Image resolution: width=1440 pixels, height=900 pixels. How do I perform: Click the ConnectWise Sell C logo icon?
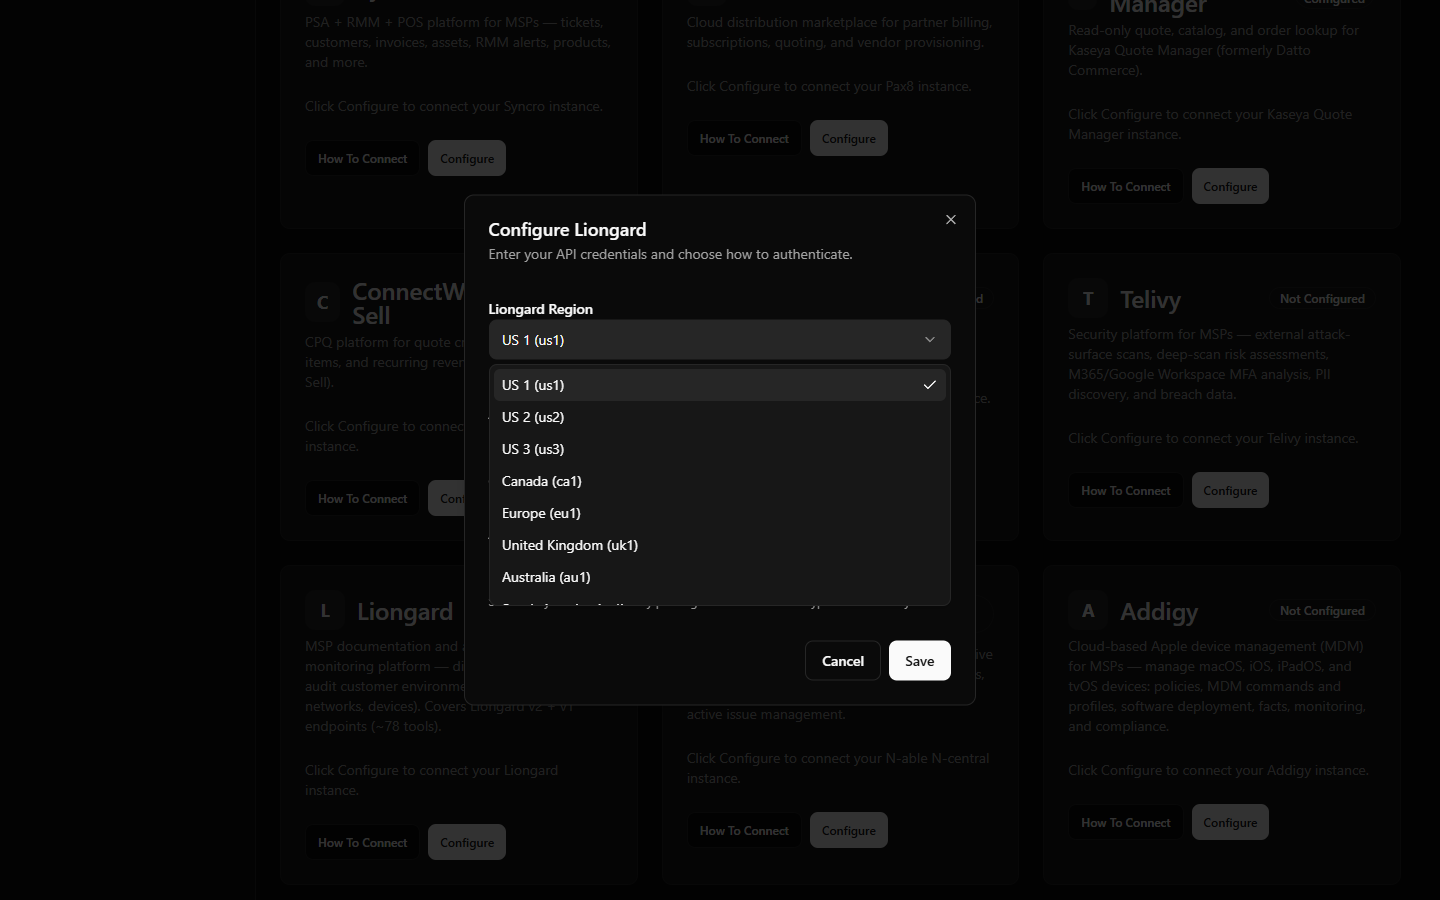(x=323, y=303)
